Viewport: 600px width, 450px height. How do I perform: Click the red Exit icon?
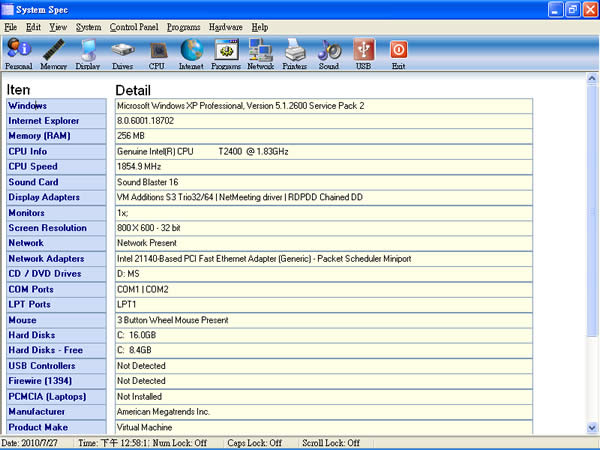click(398, 54)
